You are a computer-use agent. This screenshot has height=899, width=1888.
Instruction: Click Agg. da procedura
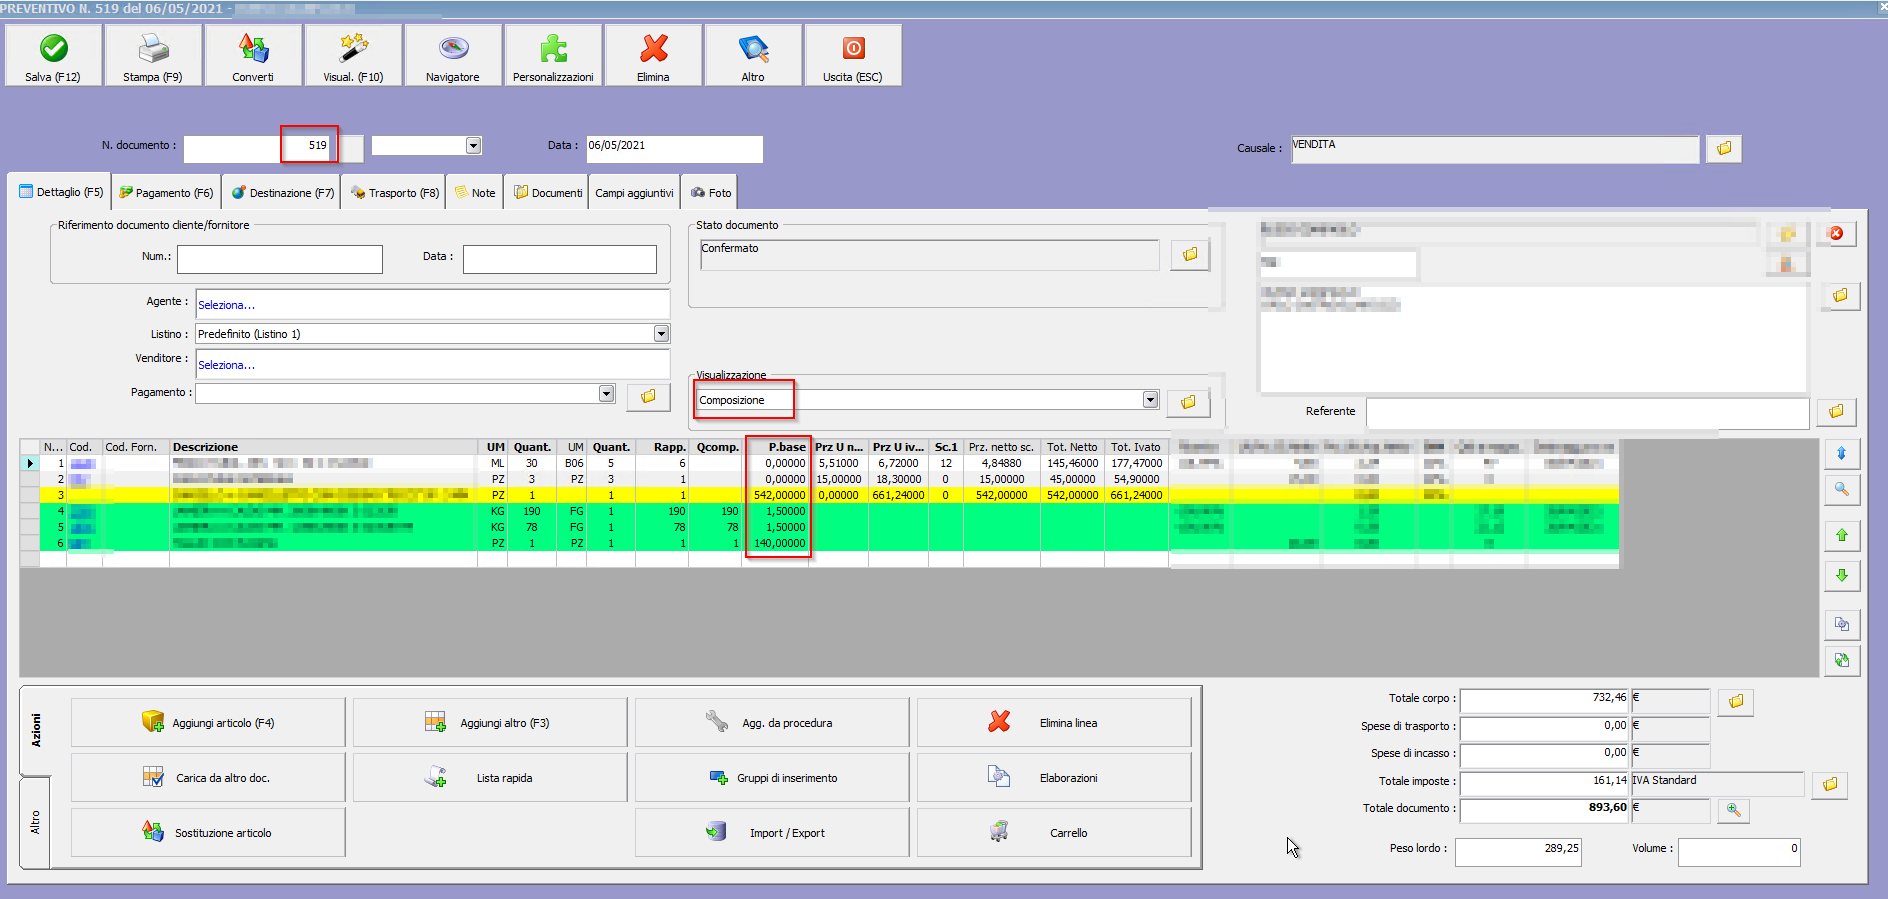tap(772, 722)
